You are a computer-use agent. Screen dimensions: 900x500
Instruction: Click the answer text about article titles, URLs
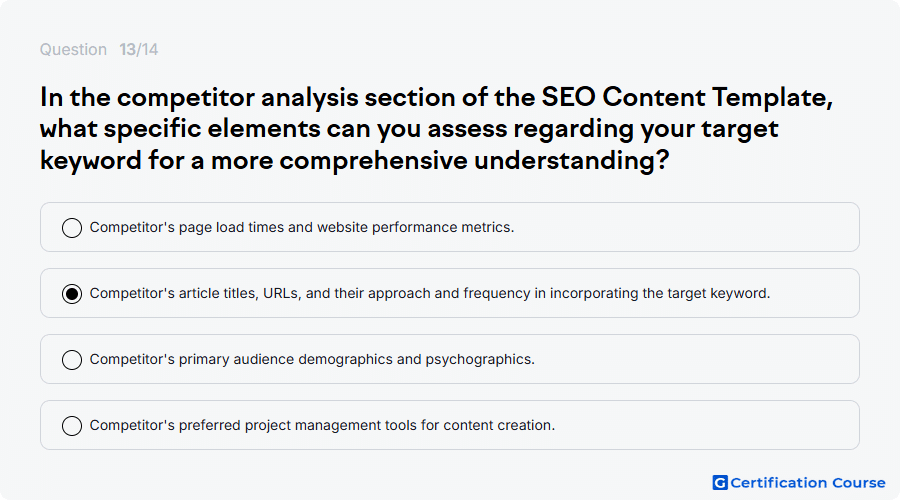(x=430, y=293)
